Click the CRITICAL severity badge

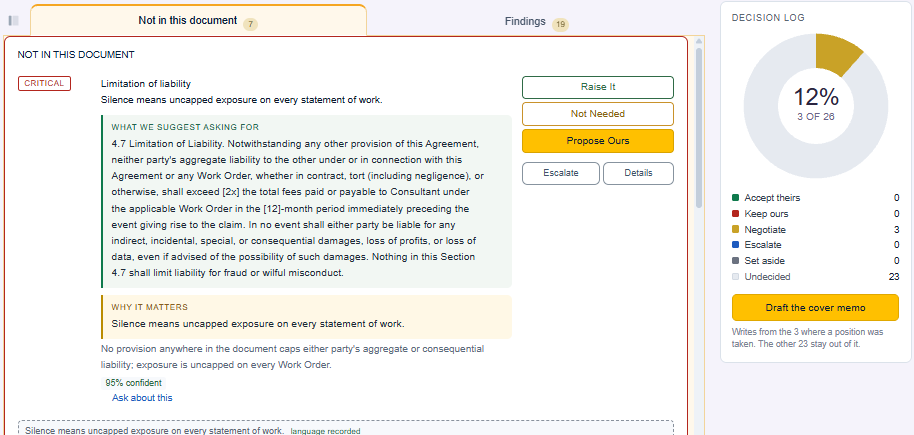click(x=44, y=83)
